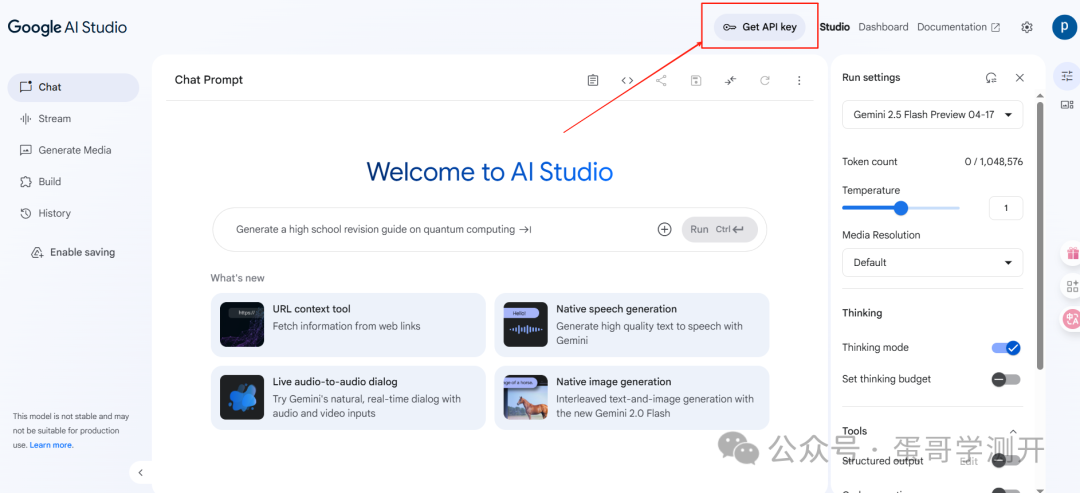Click Enable saving
Viewport: 1080px width, 493px height.
pyautogui.click(x=73, y=253)
